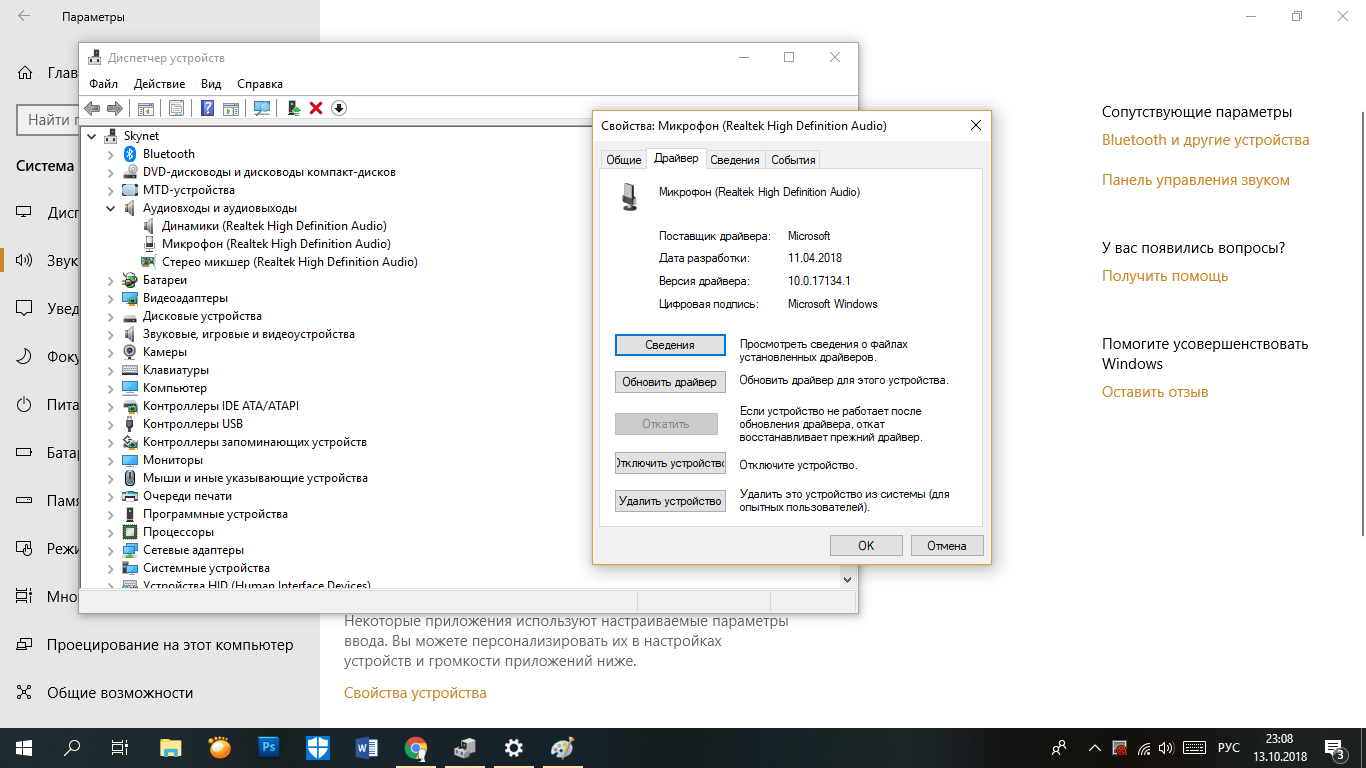
Task: Scan for hardware changes via monitor-magnifier icon
Action: coord(262,108)
